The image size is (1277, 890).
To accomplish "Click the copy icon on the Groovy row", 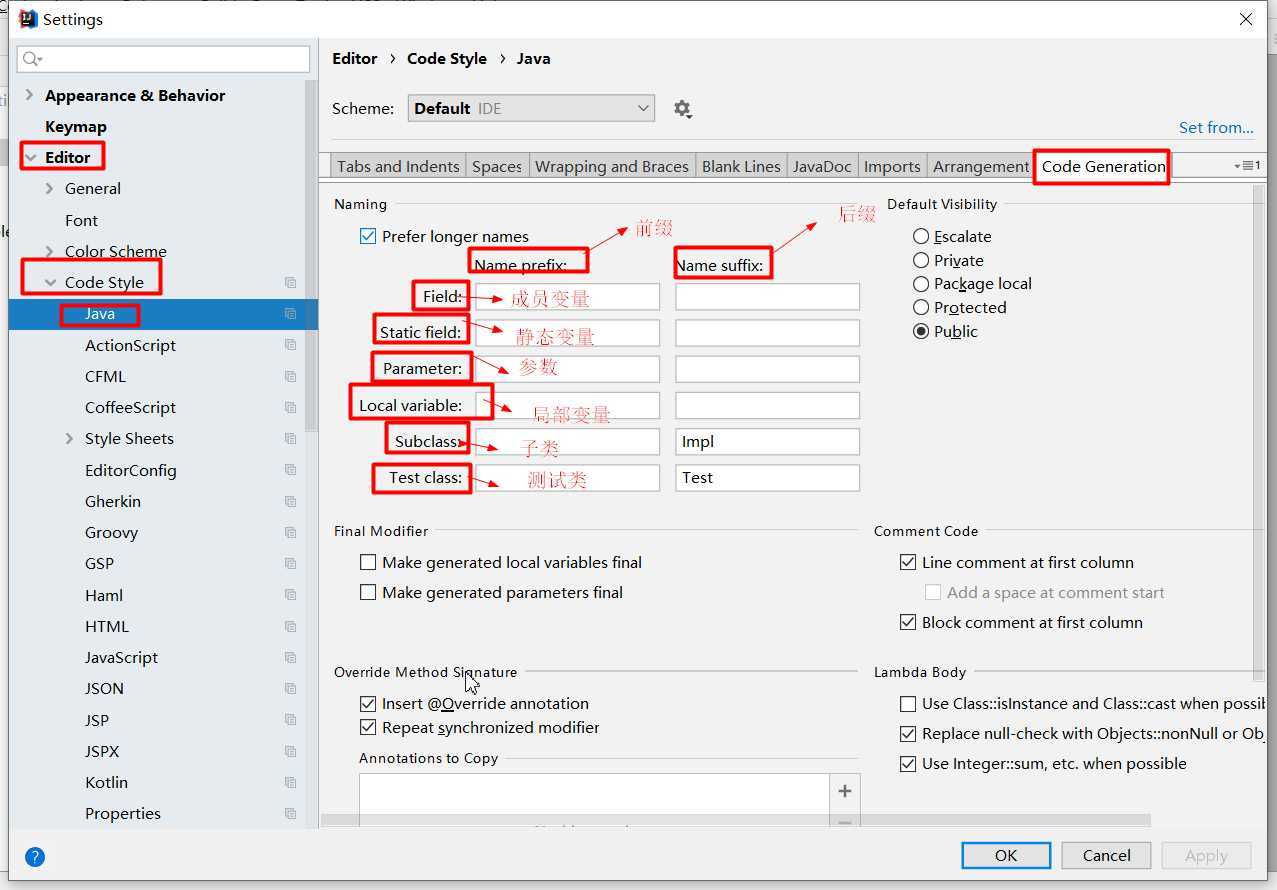I will point(290,533).
